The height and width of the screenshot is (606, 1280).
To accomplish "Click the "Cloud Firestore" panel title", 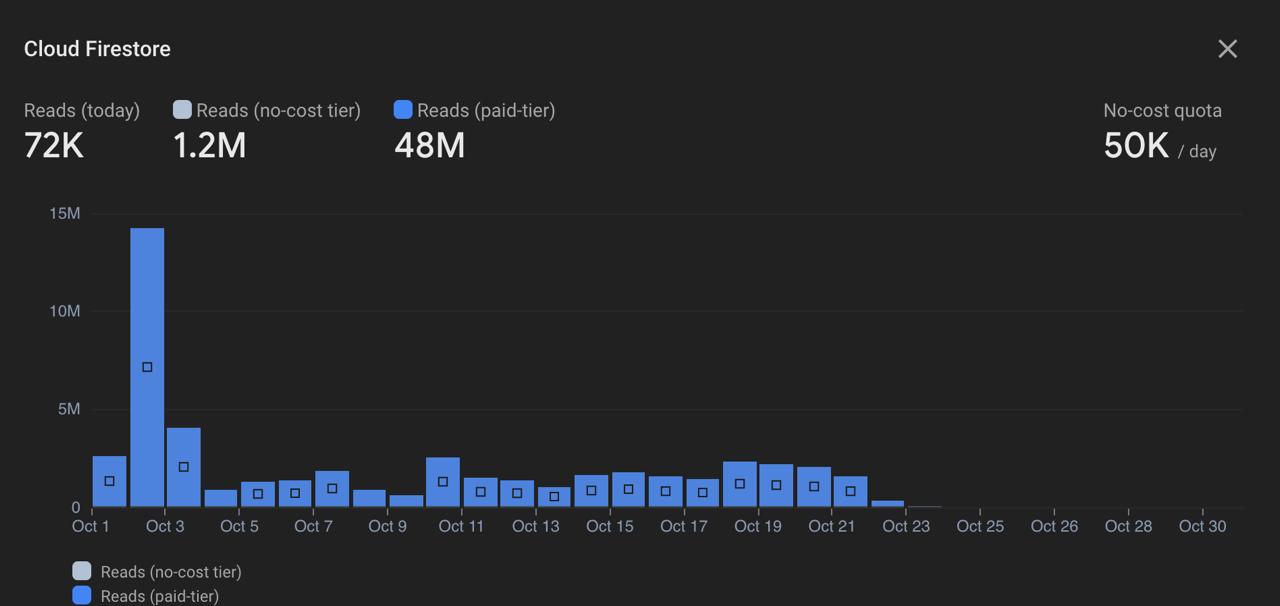I will pyautogui.click(x=97, y=49).
